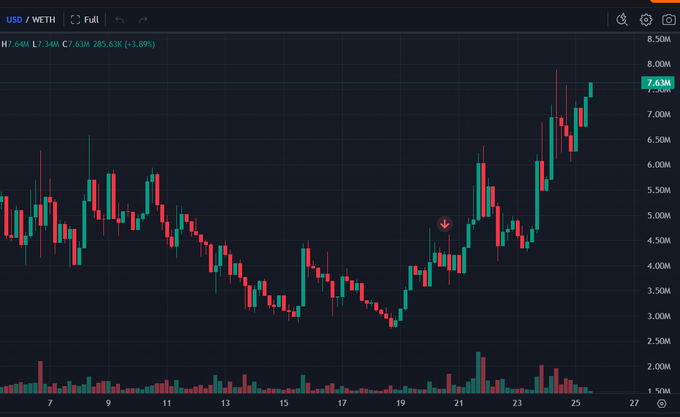This screenshot has width=680, height=417.
Task: Click date label 25 on time axis
Action: tap(575, 403)
